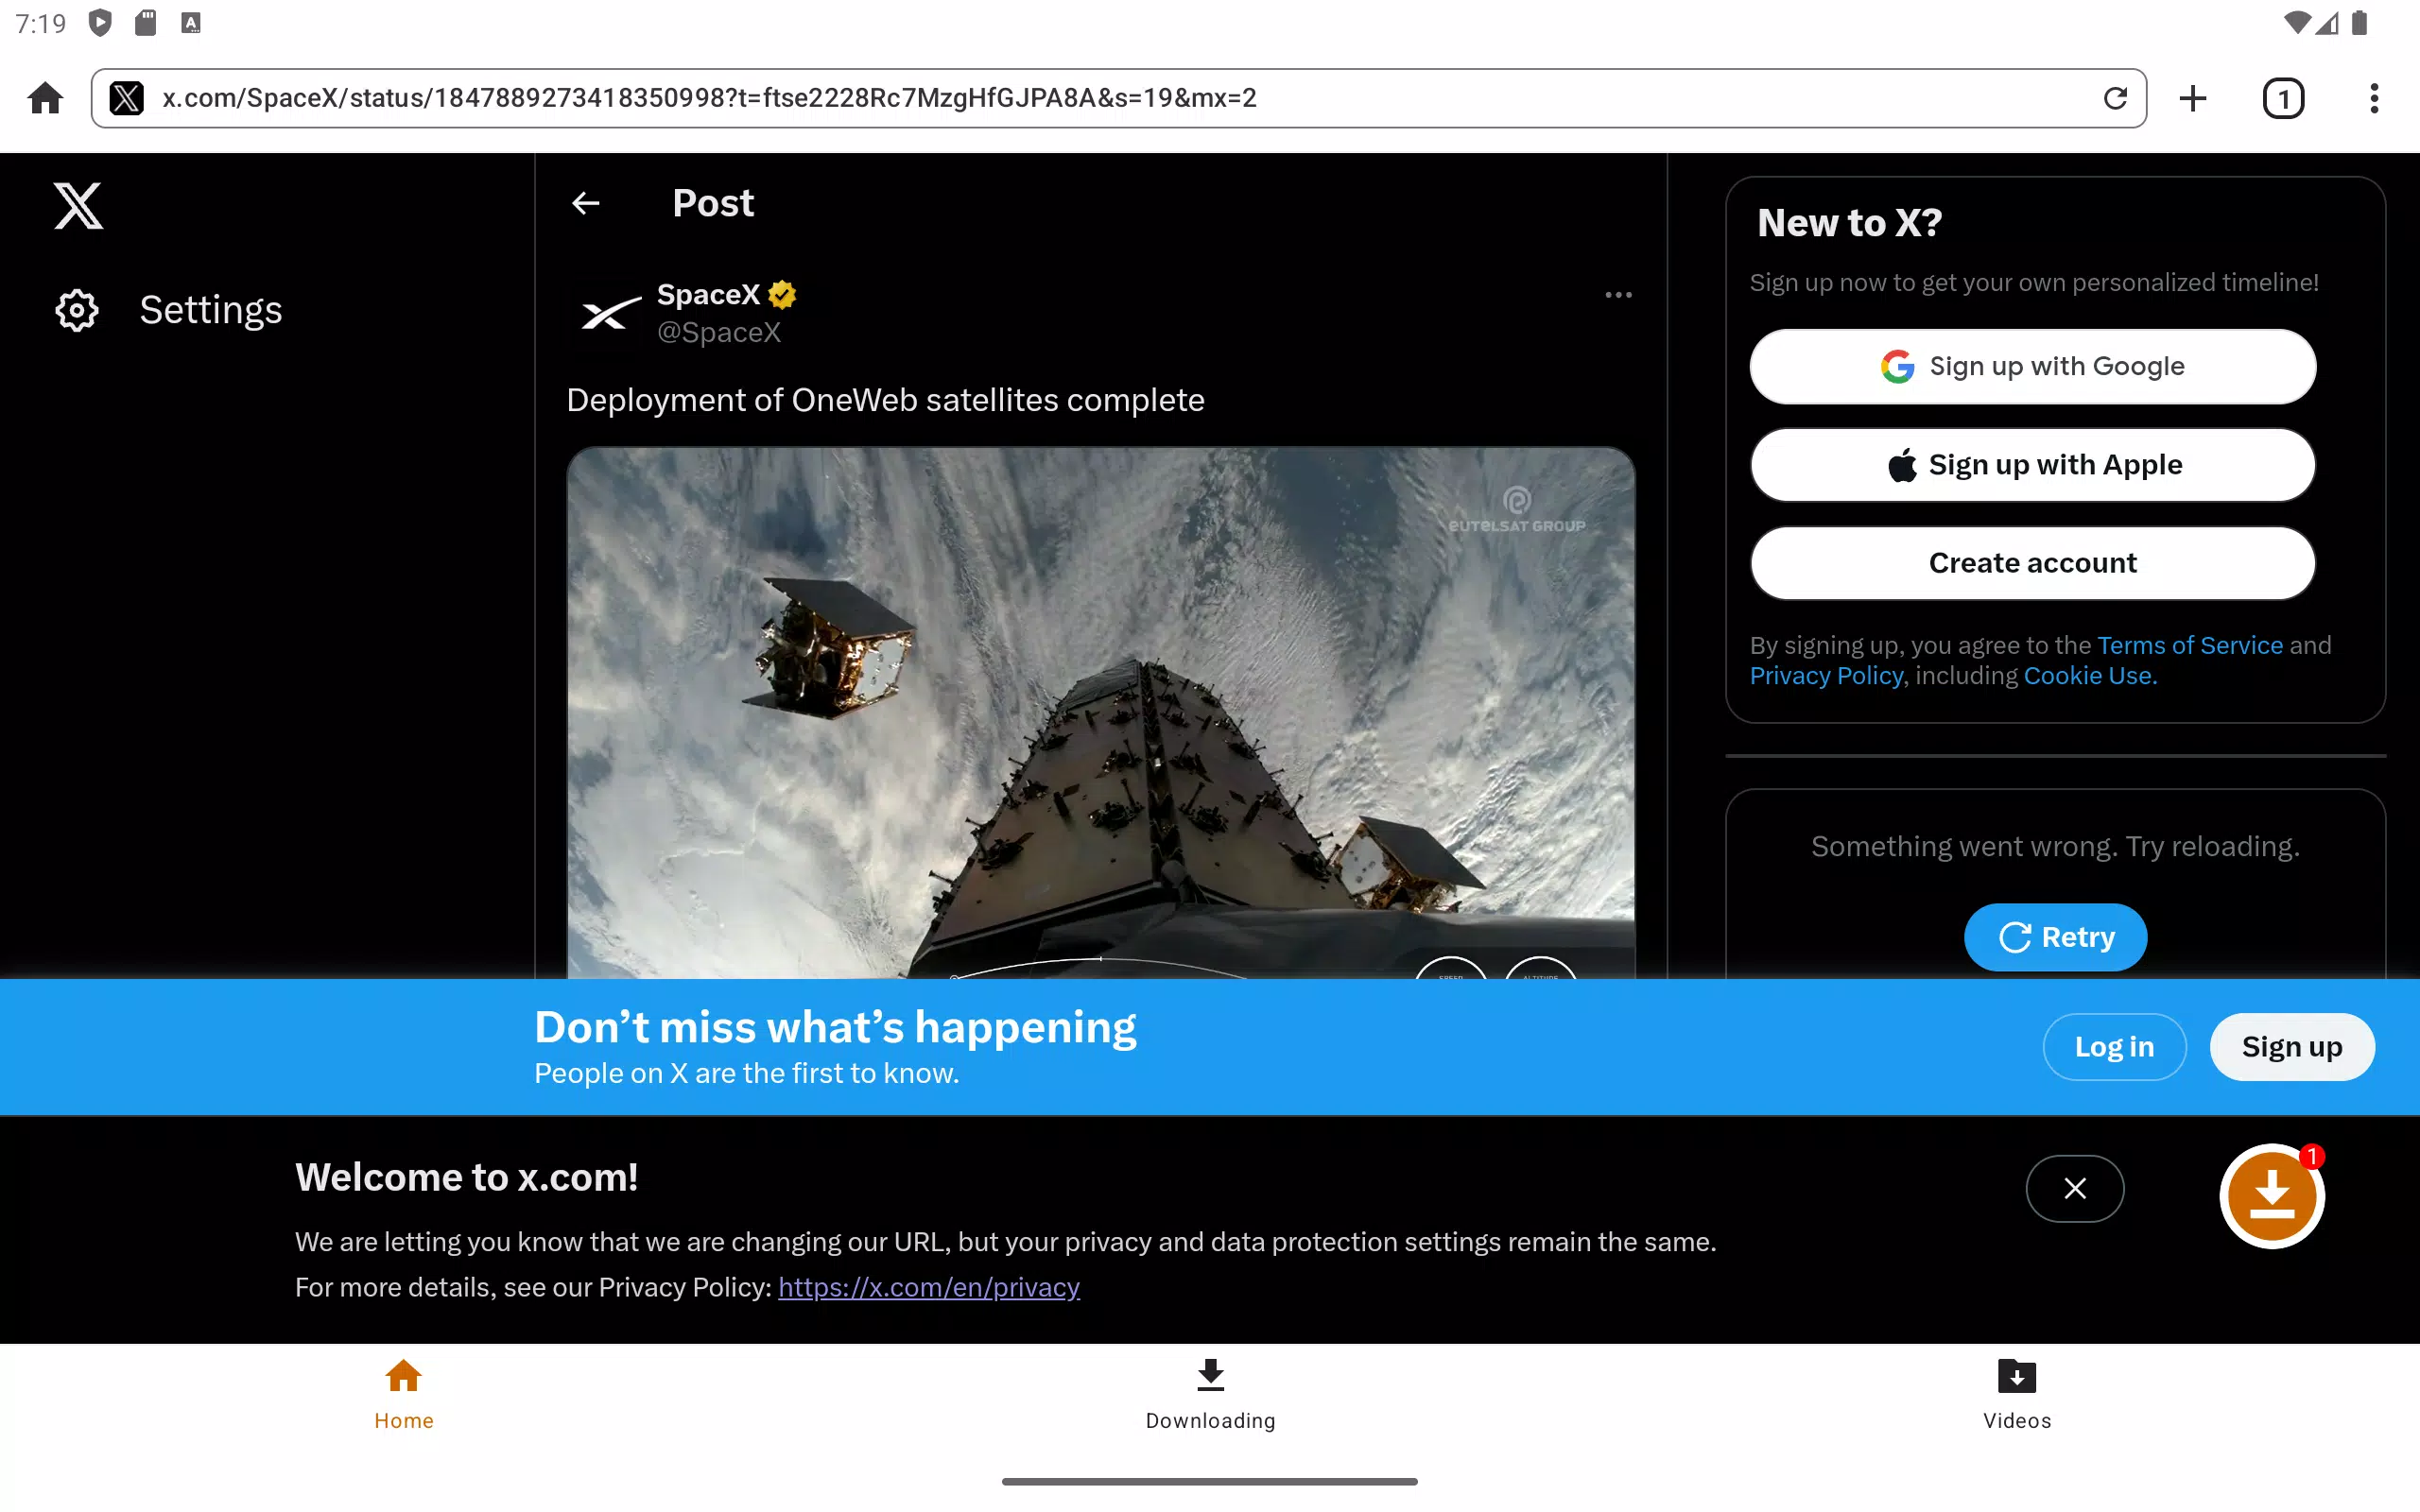Sign up with Apple
Viewport: 2420px width, 1512px height.
[2032, 465]
